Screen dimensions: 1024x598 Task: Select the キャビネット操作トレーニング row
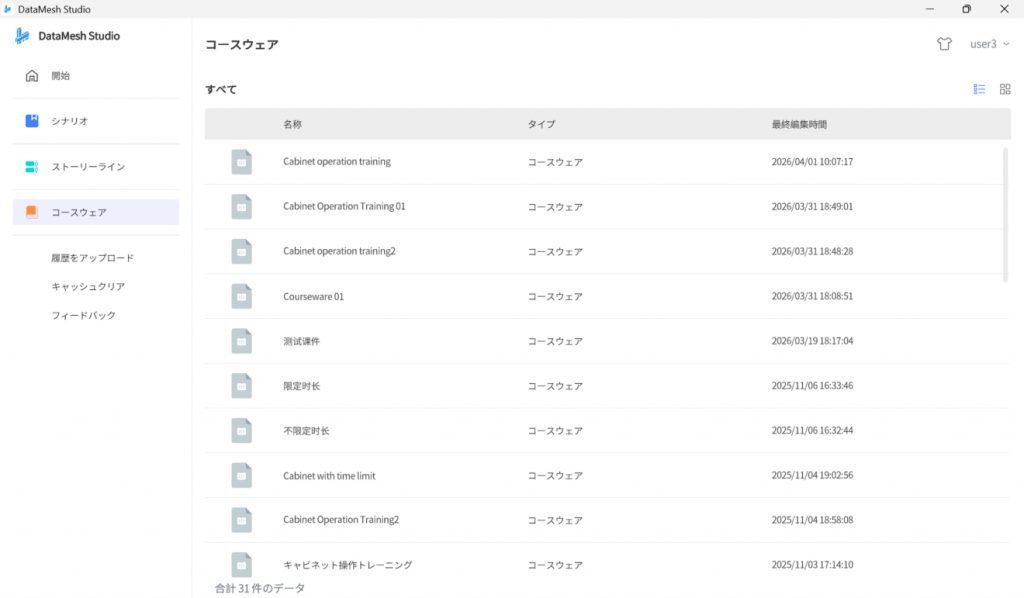[x=347, y=565]
